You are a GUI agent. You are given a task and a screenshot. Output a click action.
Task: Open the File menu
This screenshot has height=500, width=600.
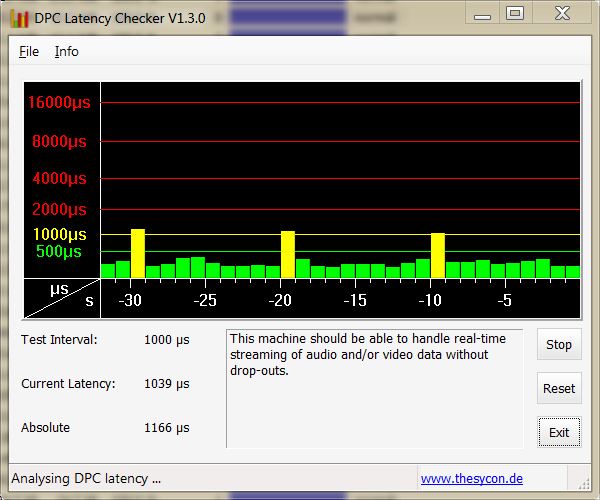(29, 51)
